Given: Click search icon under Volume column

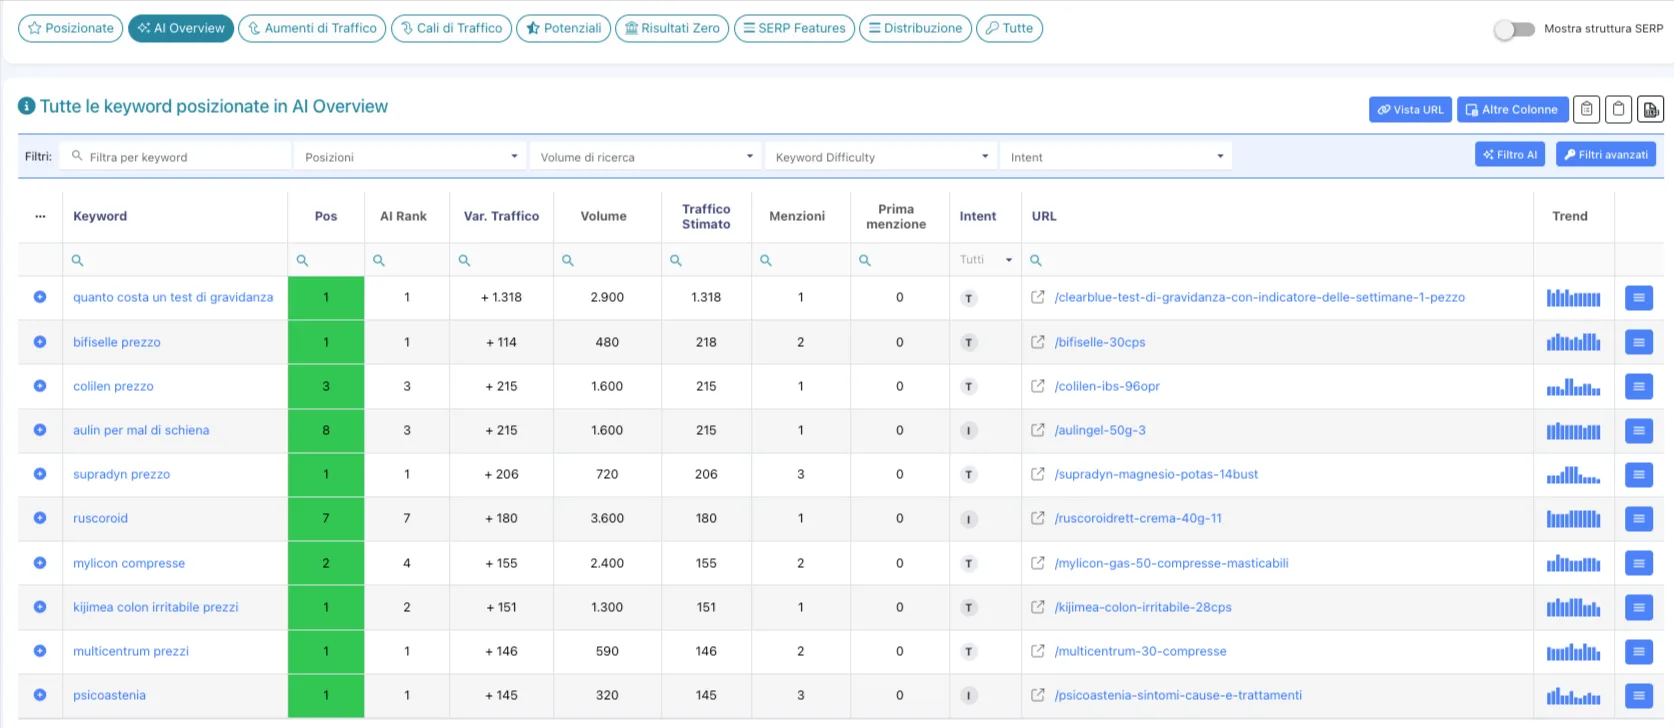Looking at the screenshot, I should tap(567, 260).
